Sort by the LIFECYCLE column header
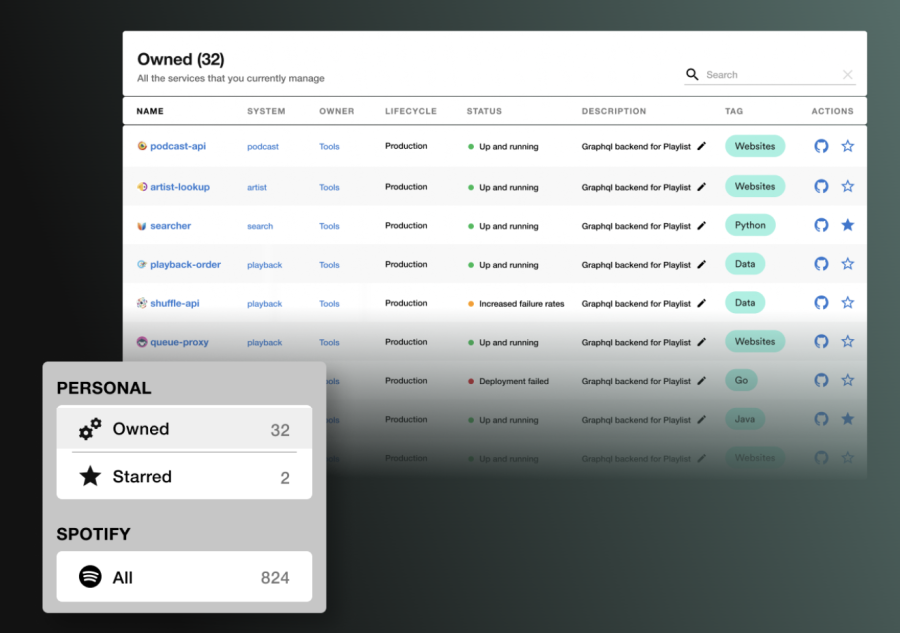Image resolution: width=900 pixels, height=633 pixels. (x=410, y=111)
